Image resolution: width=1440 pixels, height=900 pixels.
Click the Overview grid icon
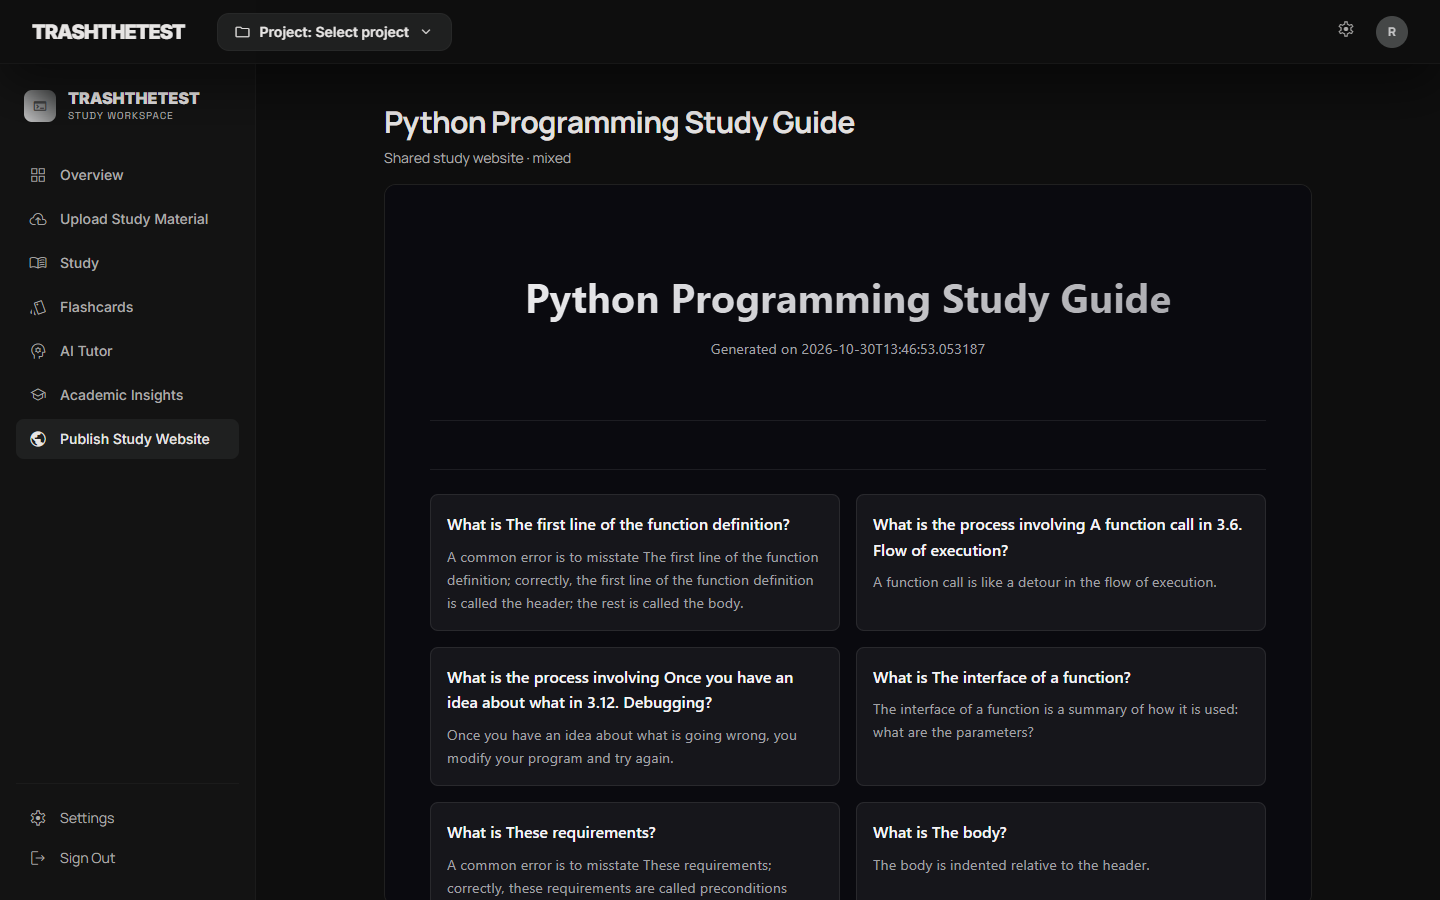[x=38, y=175]
